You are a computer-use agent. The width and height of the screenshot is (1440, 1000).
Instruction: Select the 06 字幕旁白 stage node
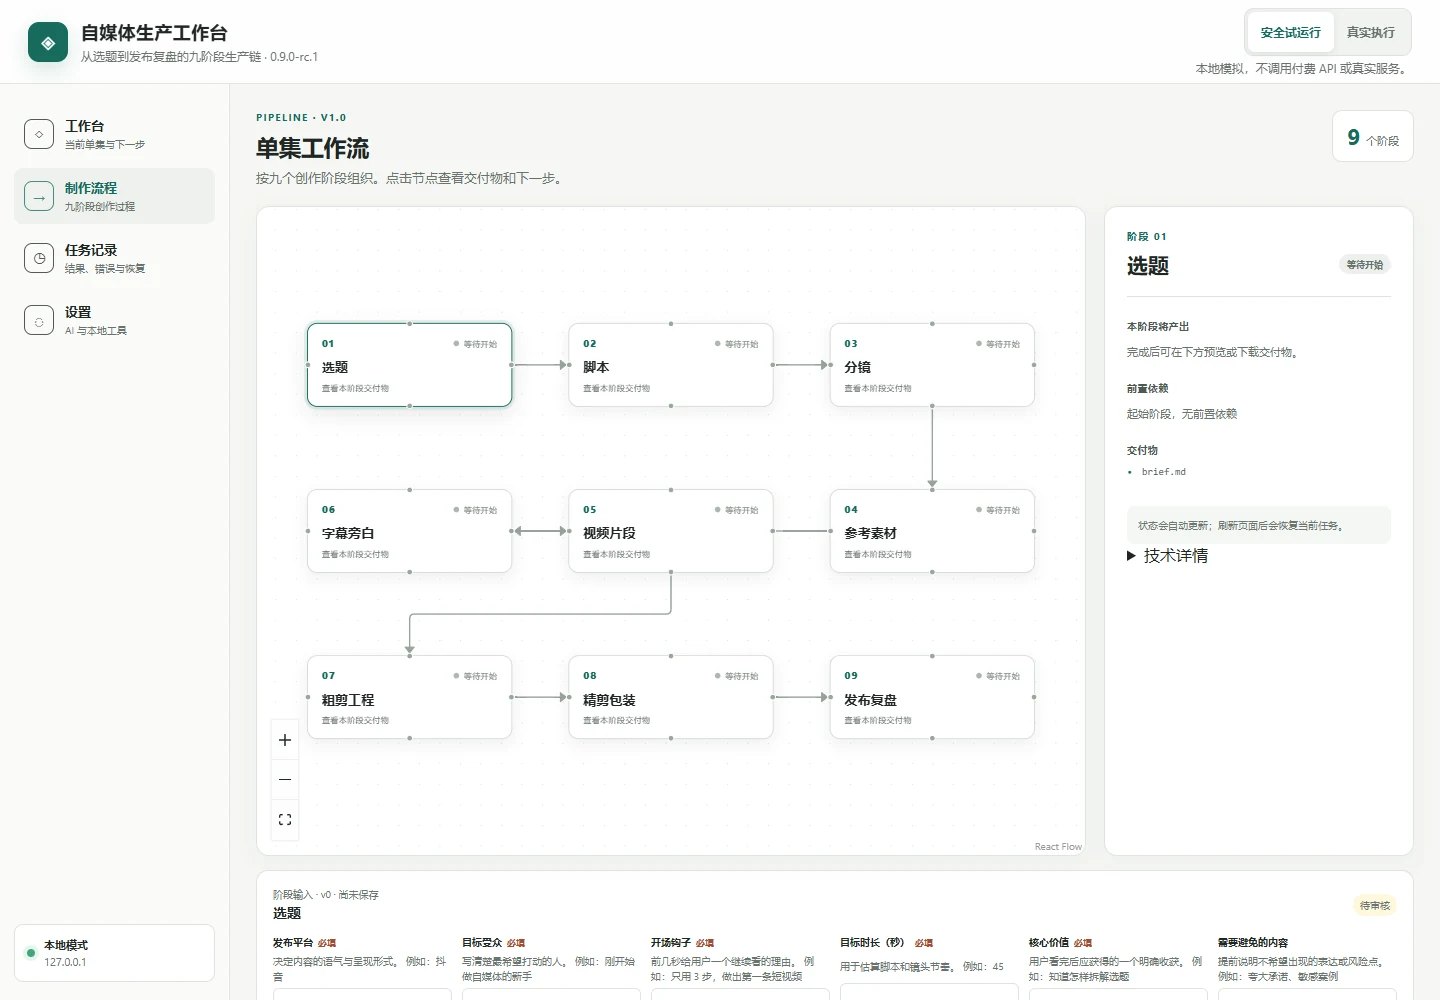(410, 531)
